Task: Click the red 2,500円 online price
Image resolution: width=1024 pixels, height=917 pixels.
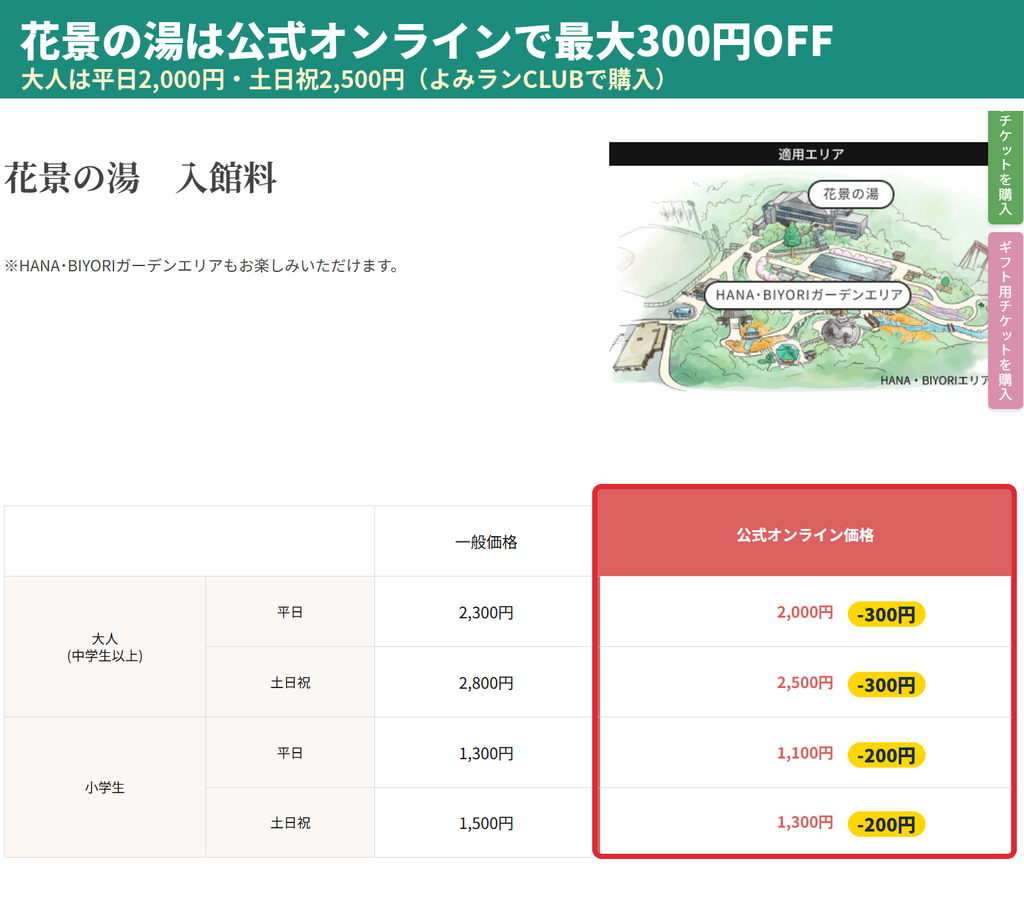Action: click(805, 683)
